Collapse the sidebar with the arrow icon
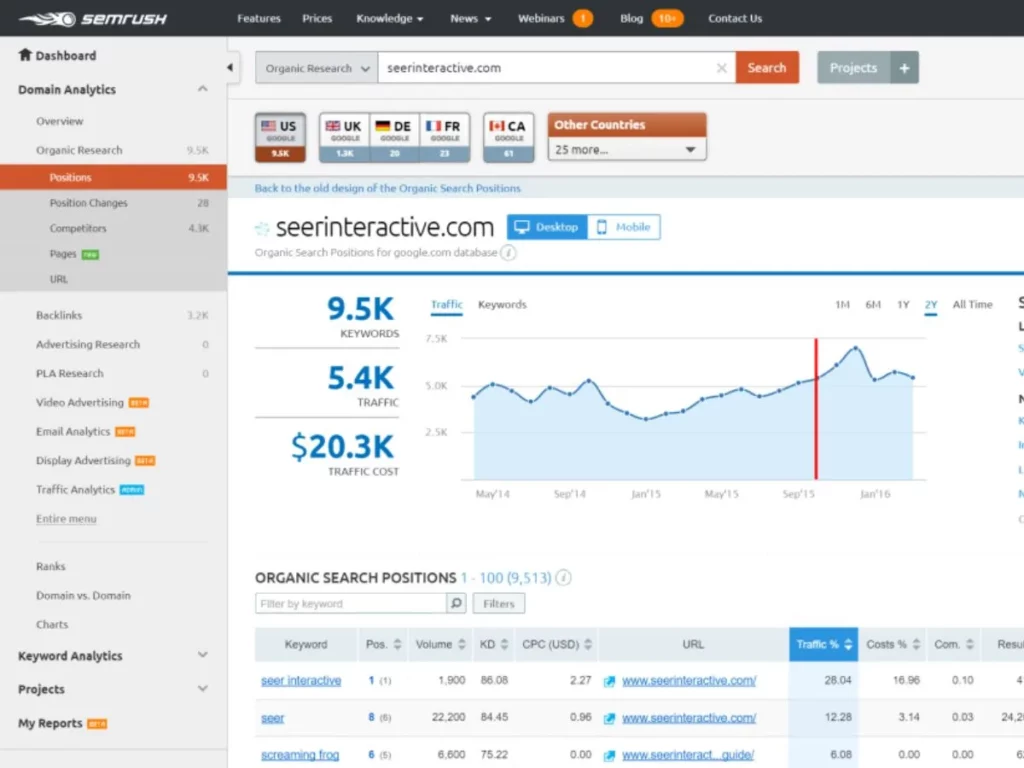The image size is (1024, 768). pos(230,67)
